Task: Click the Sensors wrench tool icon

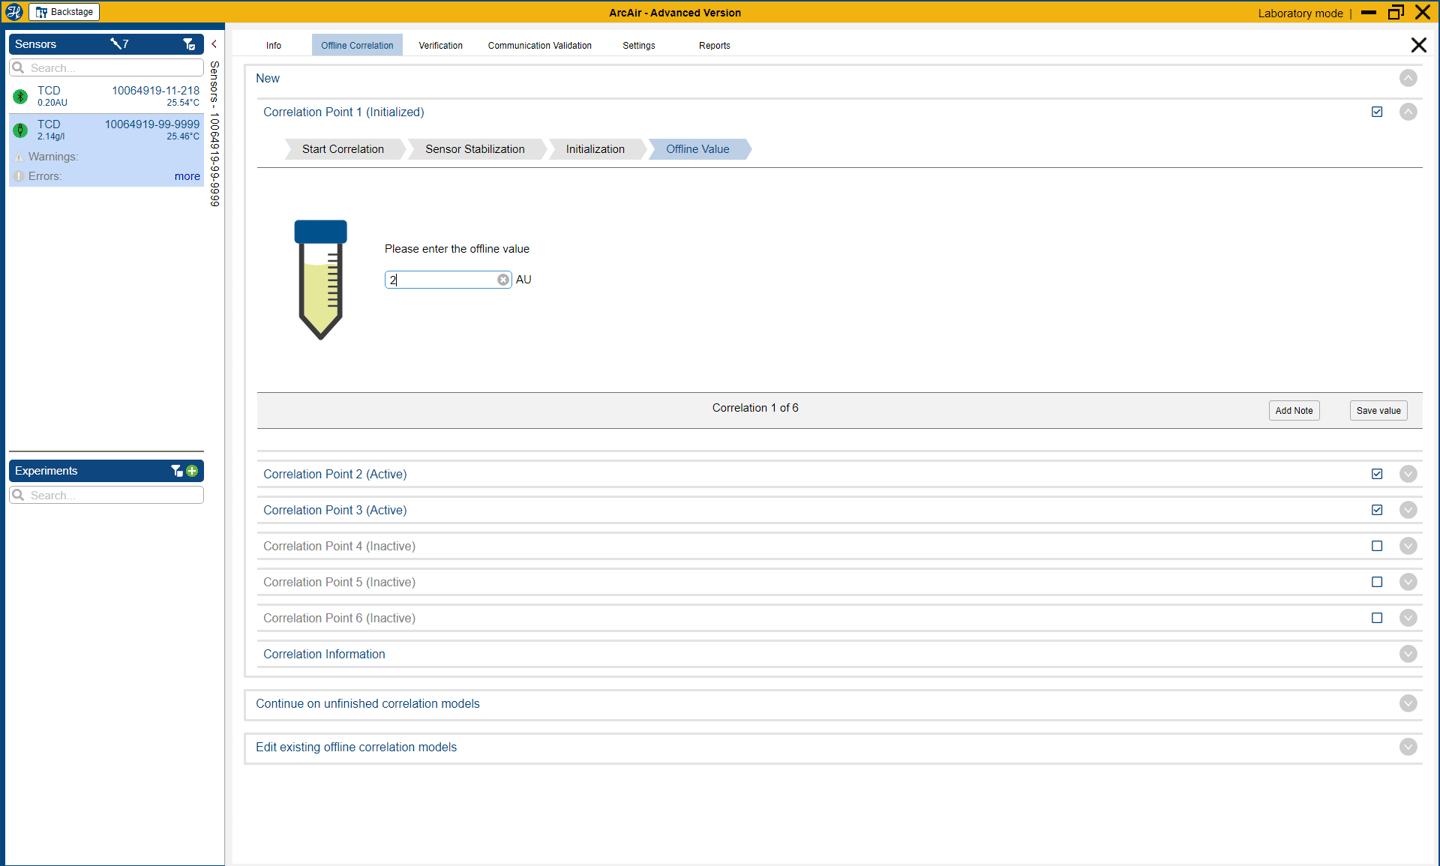Action: 116,44
